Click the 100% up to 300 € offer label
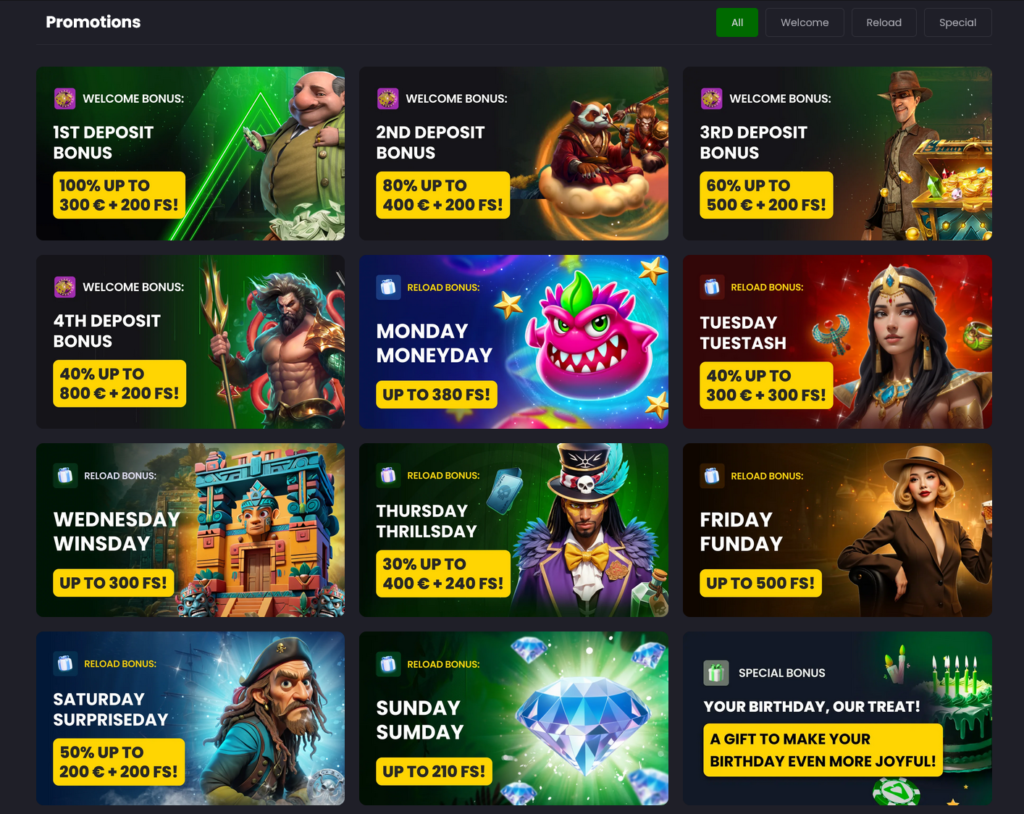1024x814 pixels. coord(119,195)
